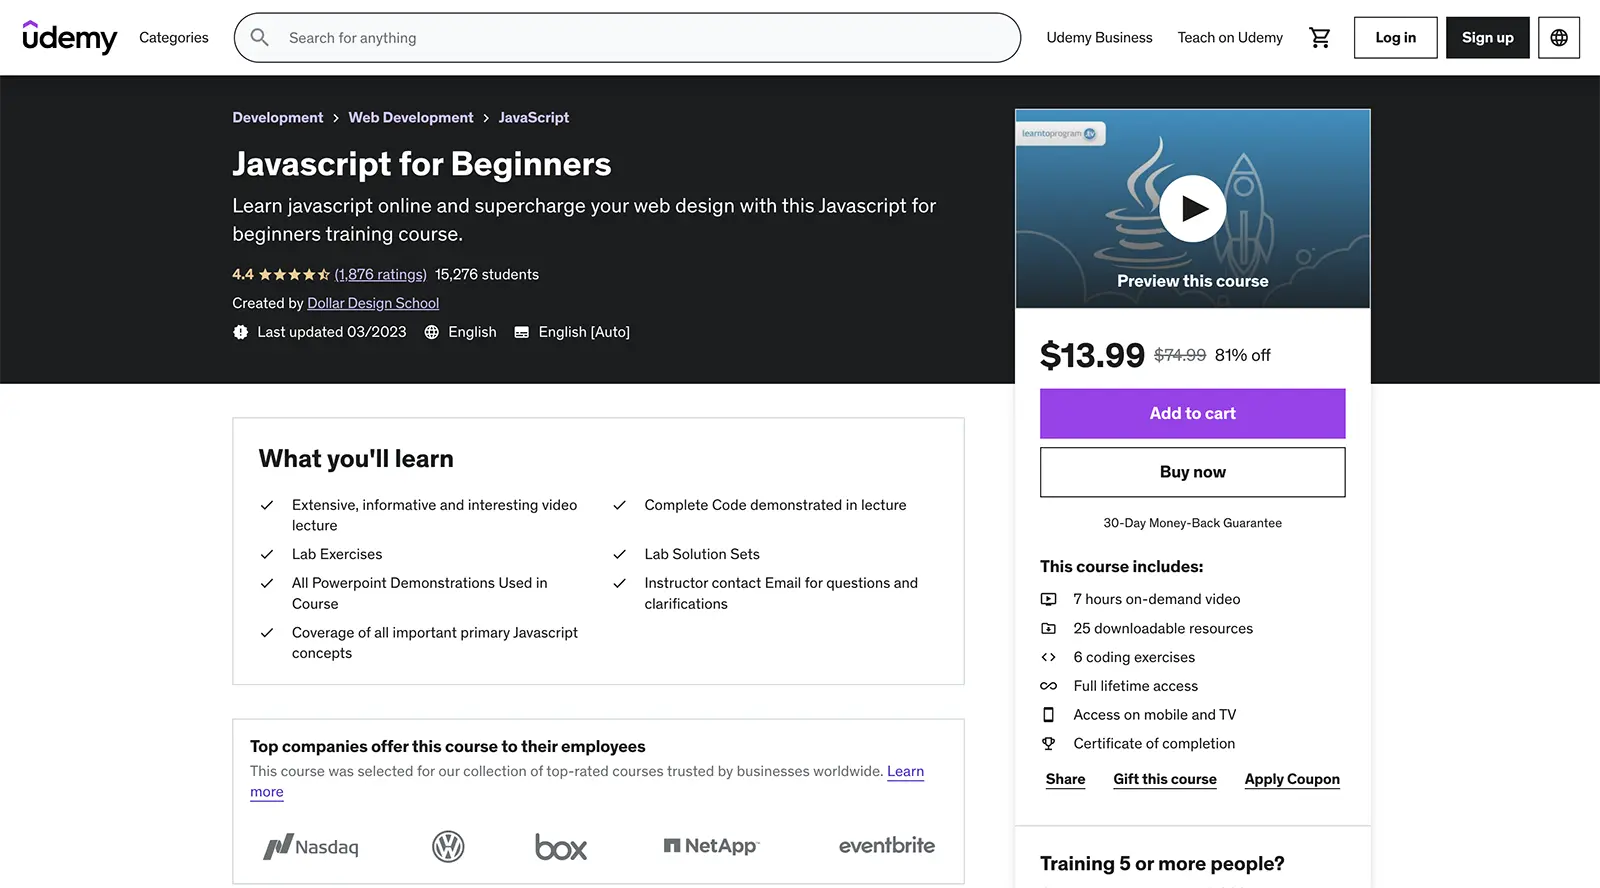Click the Volkswagen logo
The height and width of the screenshot is (888, 1600).
point(448,847)
